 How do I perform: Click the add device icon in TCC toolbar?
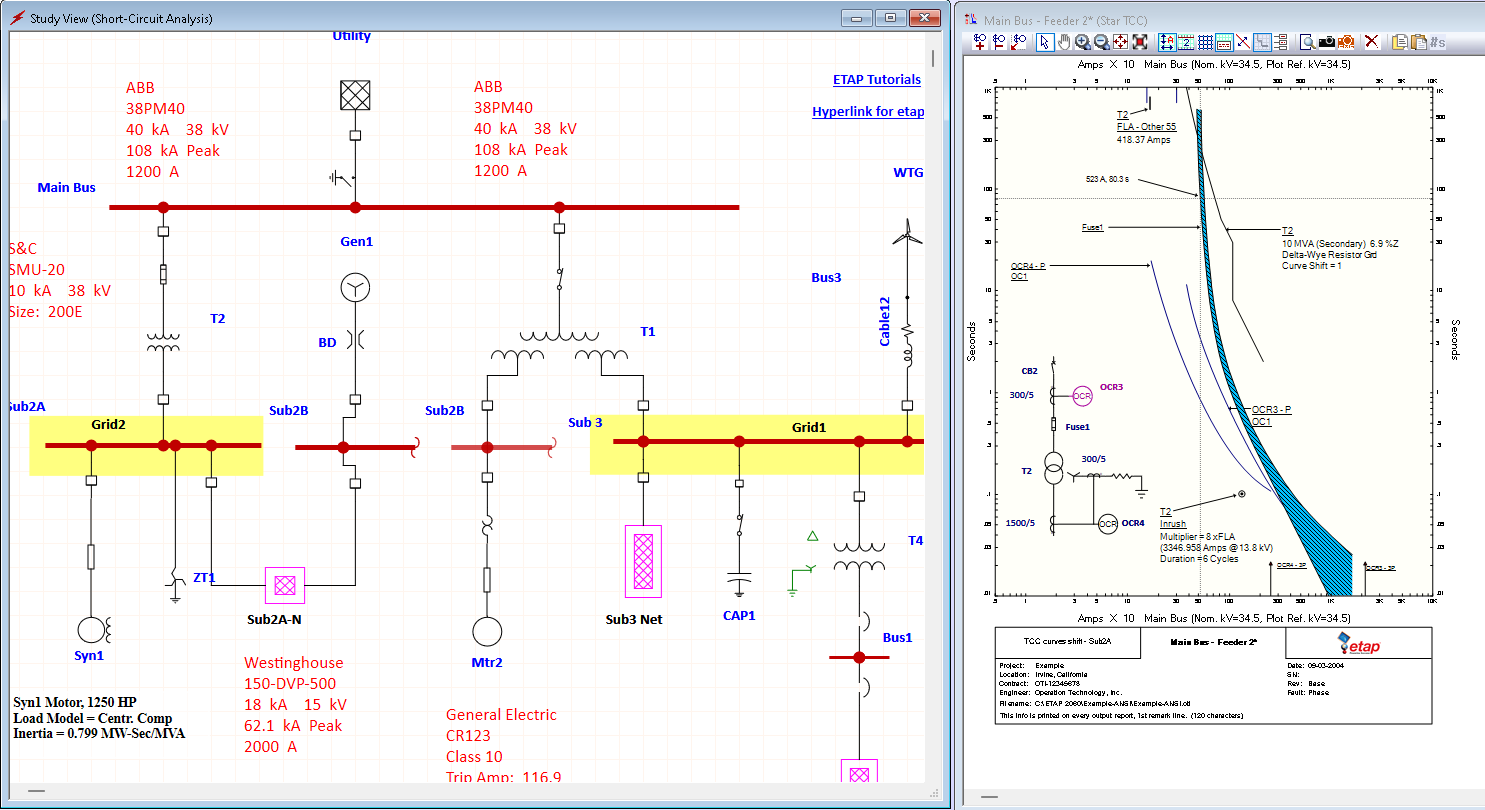point(980,42)
